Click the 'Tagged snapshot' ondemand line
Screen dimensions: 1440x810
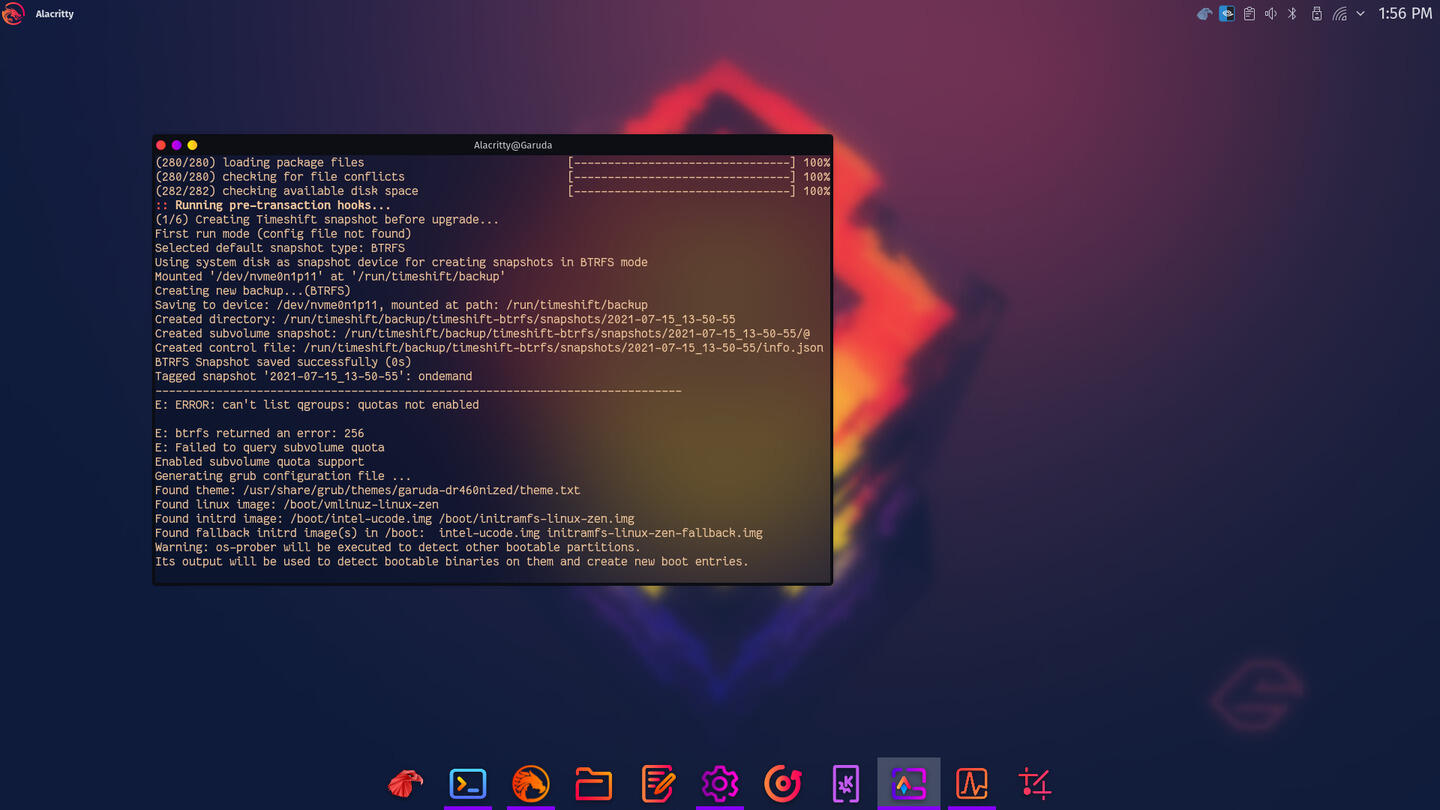pyautogui.click(x=314, y=376)
